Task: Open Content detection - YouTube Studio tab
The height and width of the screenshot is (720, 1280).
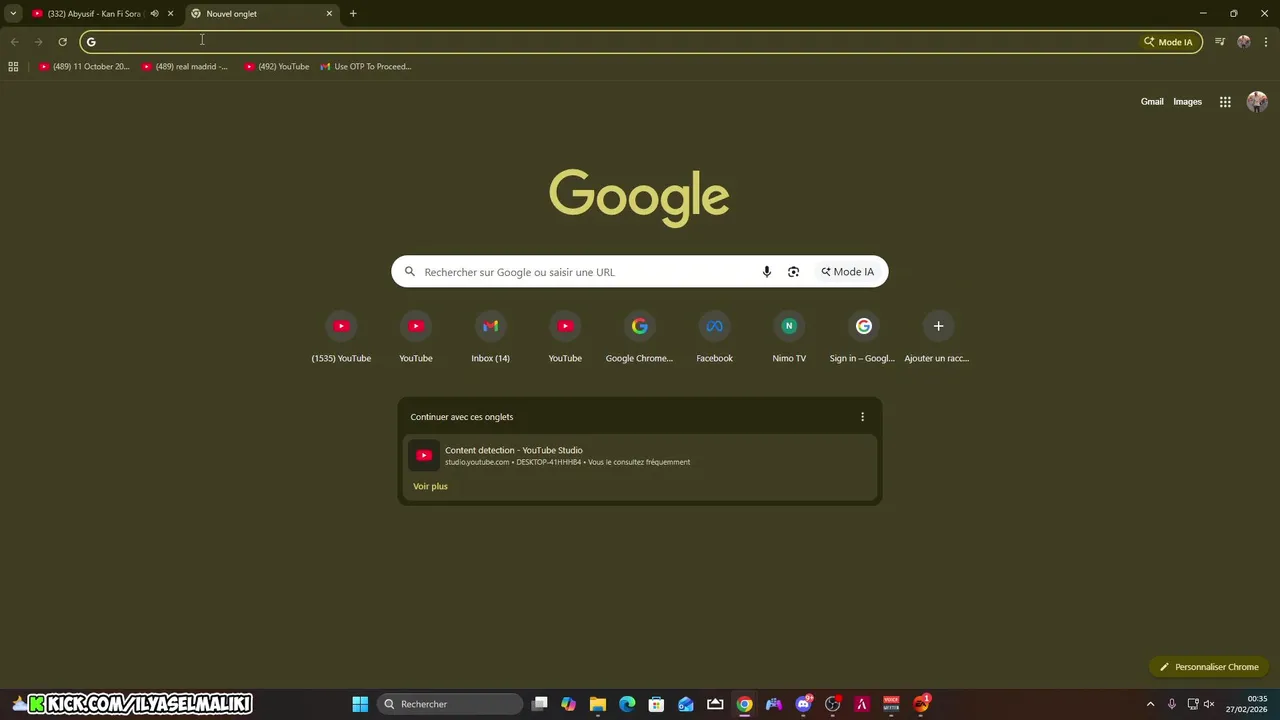Action: pos(640,456)
